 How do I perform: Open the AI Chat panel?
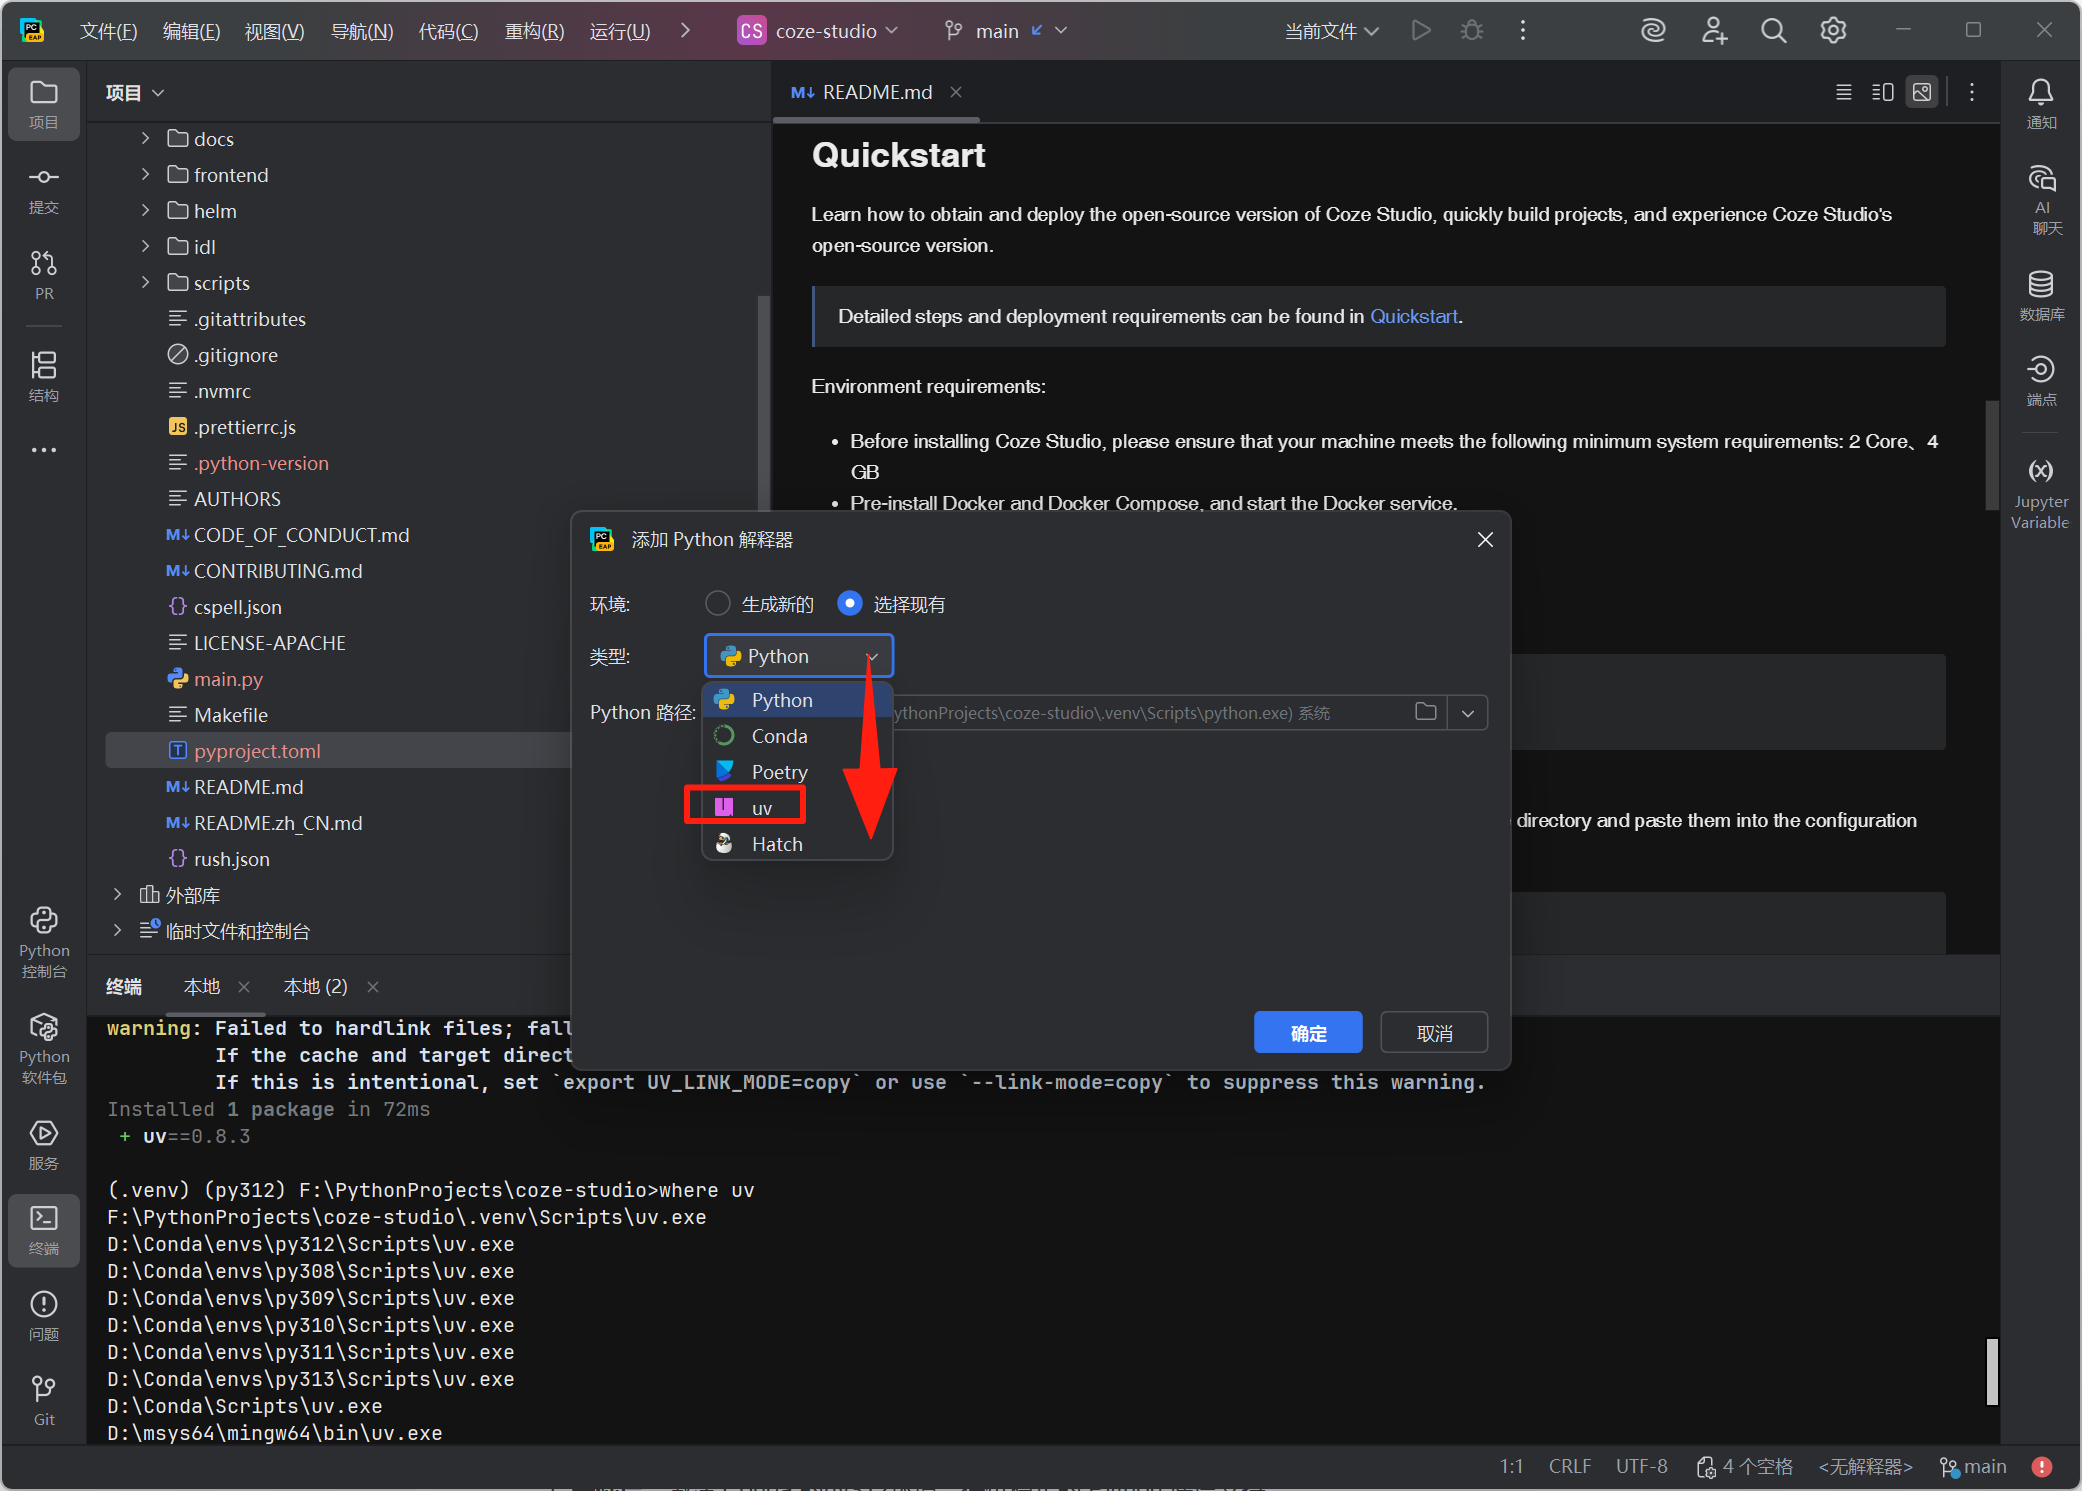point(2041,199)
